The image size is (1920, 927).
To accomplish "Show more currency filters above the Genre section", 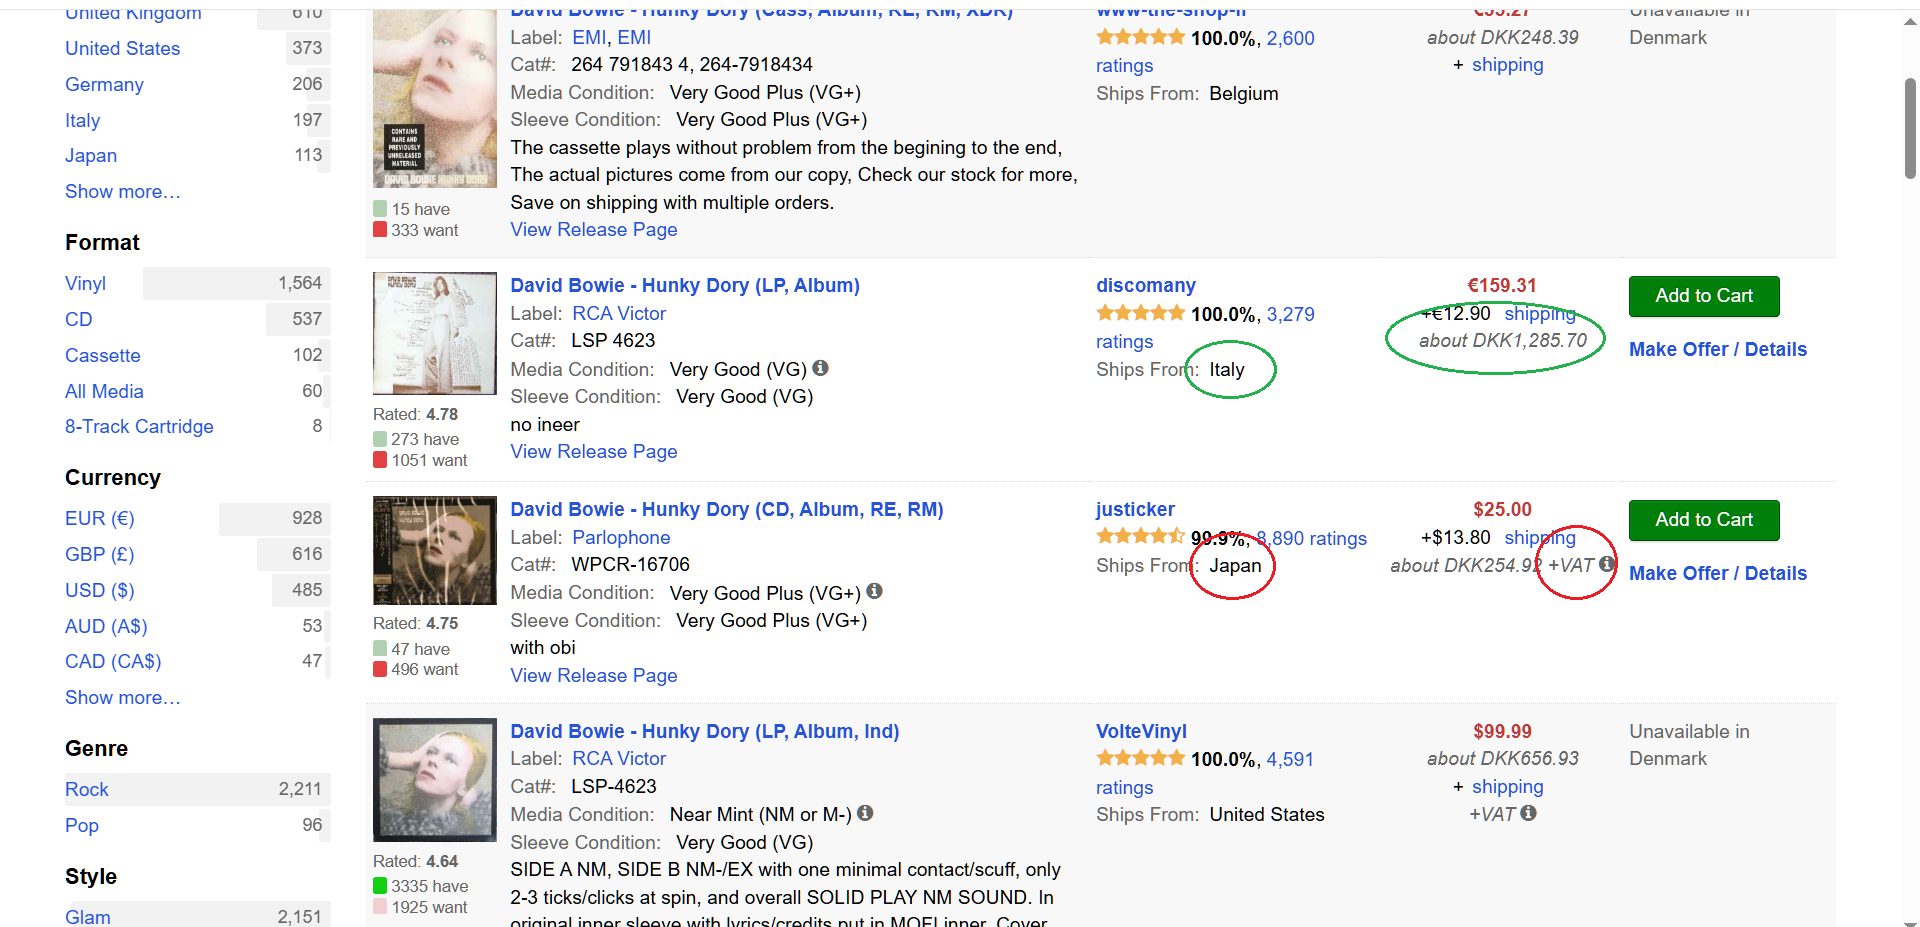I will coord(123,697).
